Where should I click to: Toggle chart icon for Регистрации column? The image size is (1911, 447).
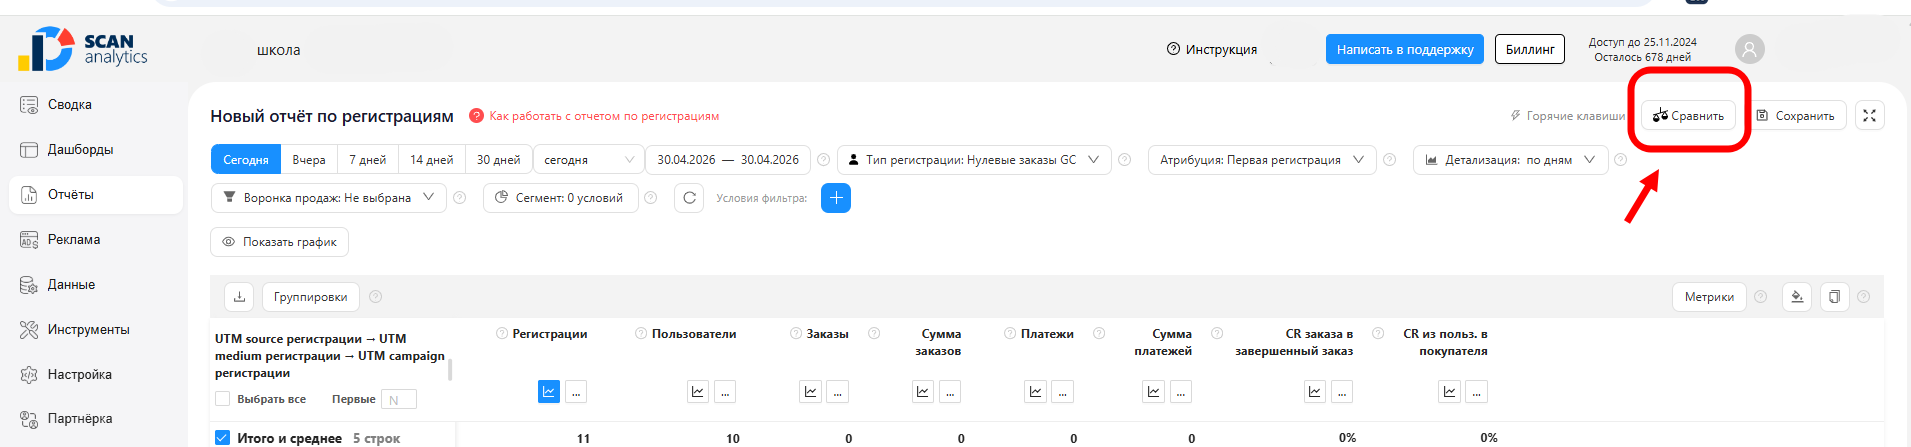tap(549, 392)
